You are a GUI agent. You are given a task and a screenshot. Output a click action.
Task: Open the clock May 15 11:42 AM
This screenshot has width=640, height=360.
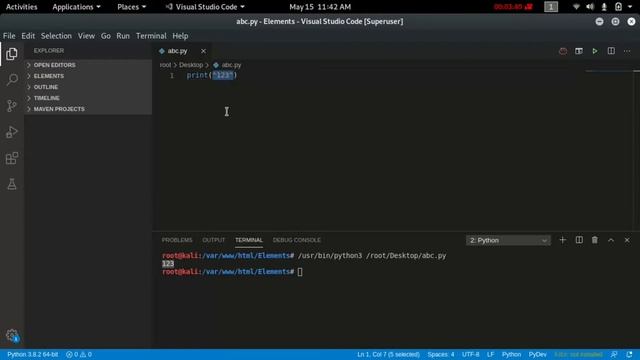[320, 7]
